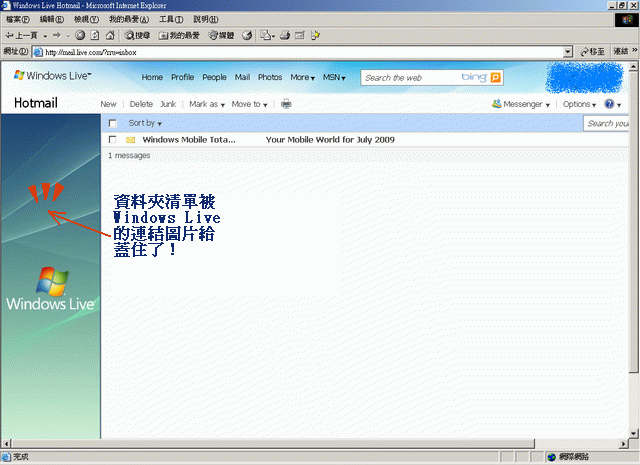
Task: Tick the select-all checkbox beside Sort by
Action: [113, 123]
